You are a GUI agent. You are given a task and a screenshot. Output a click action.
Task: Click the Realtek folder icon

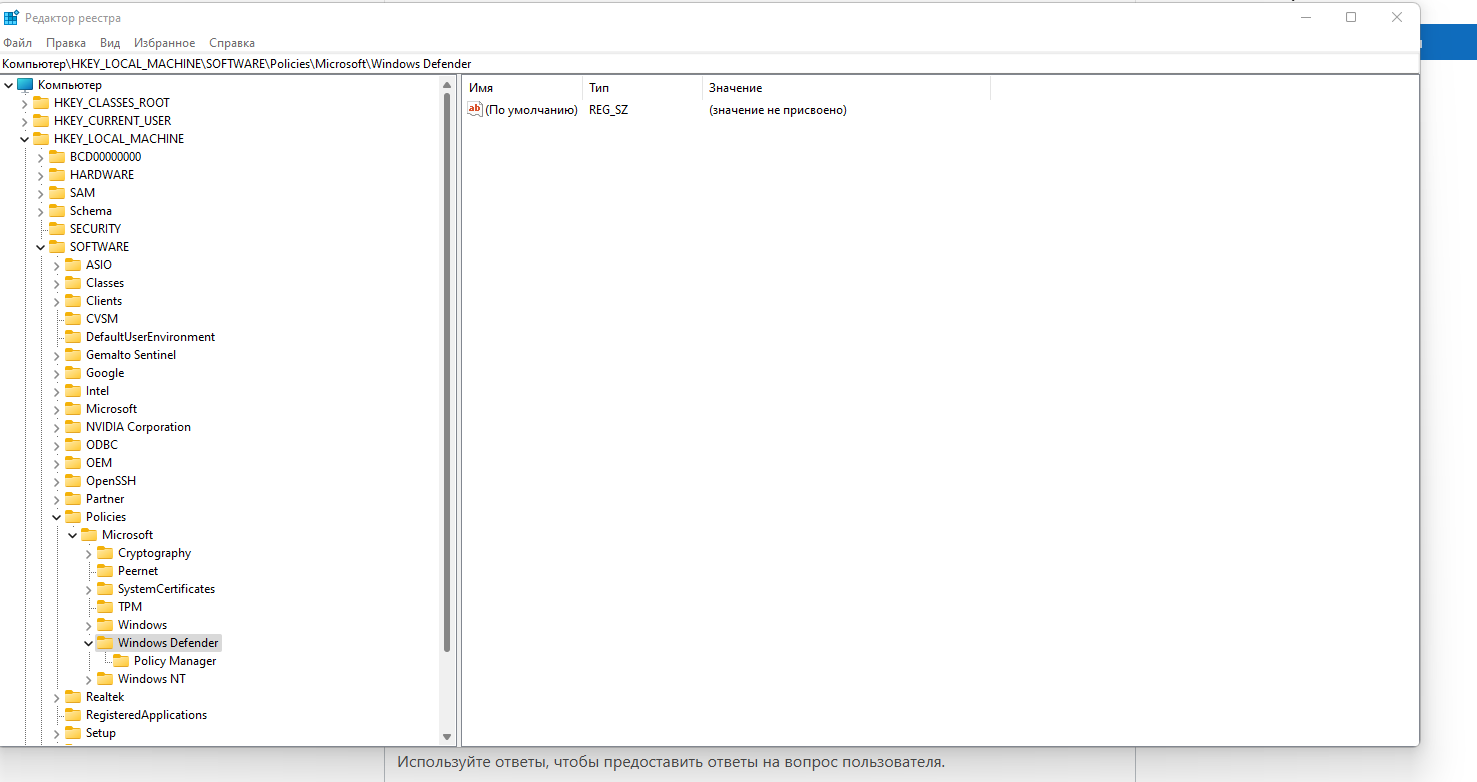tap(73, 697)
